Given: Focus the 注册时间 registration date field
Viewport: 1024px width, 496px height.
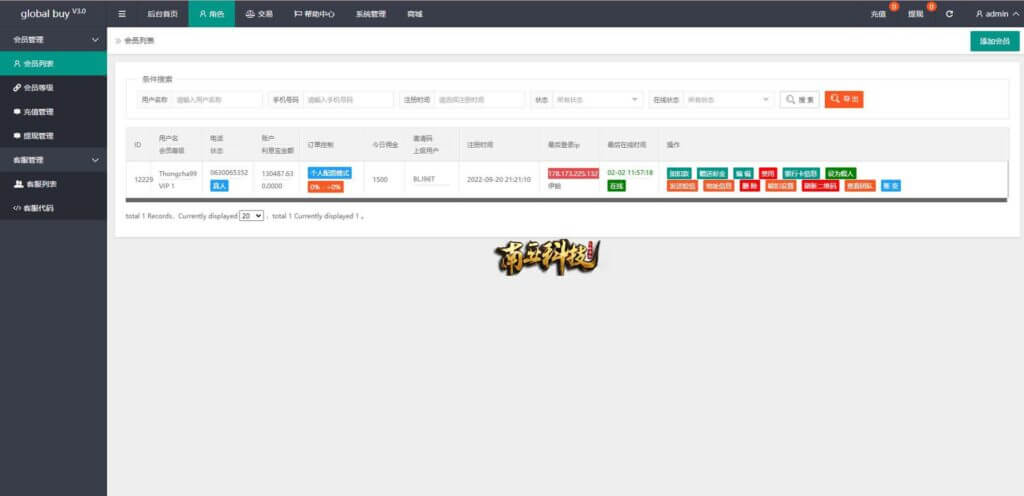Looking at the screenshot, I should [x=480, y=100].
